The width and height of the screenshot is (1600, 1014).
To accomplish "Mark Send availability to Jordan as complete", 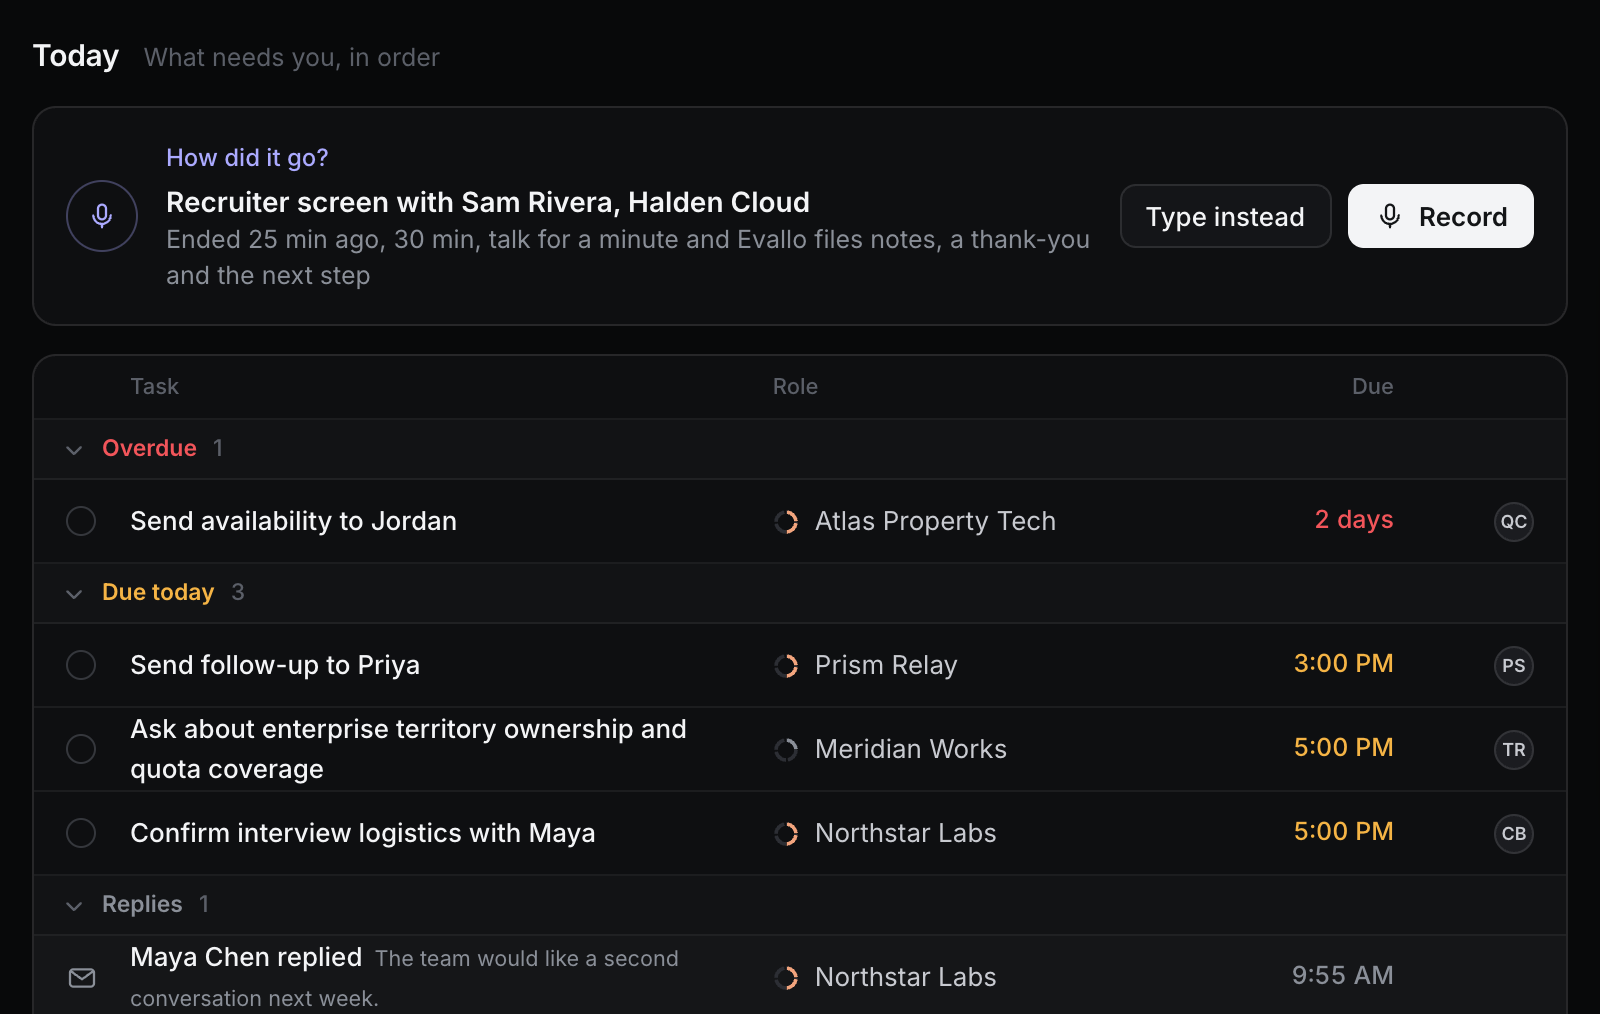I will pos(81,521).
